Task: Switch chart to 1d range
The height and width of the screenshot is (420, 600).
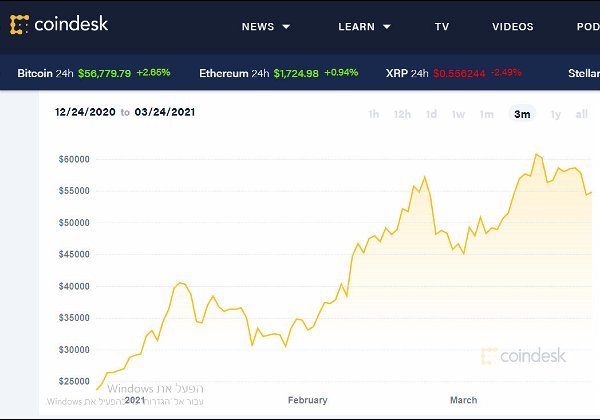Action: [x=431, y=114]
